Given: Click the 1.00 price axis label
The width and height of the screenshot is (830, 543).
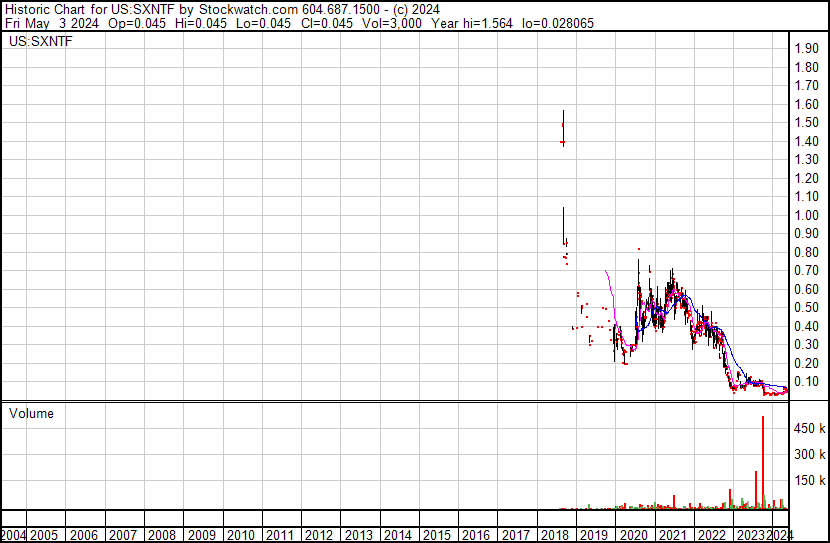Looking at the screenshot, I should (x=806, y=215).
